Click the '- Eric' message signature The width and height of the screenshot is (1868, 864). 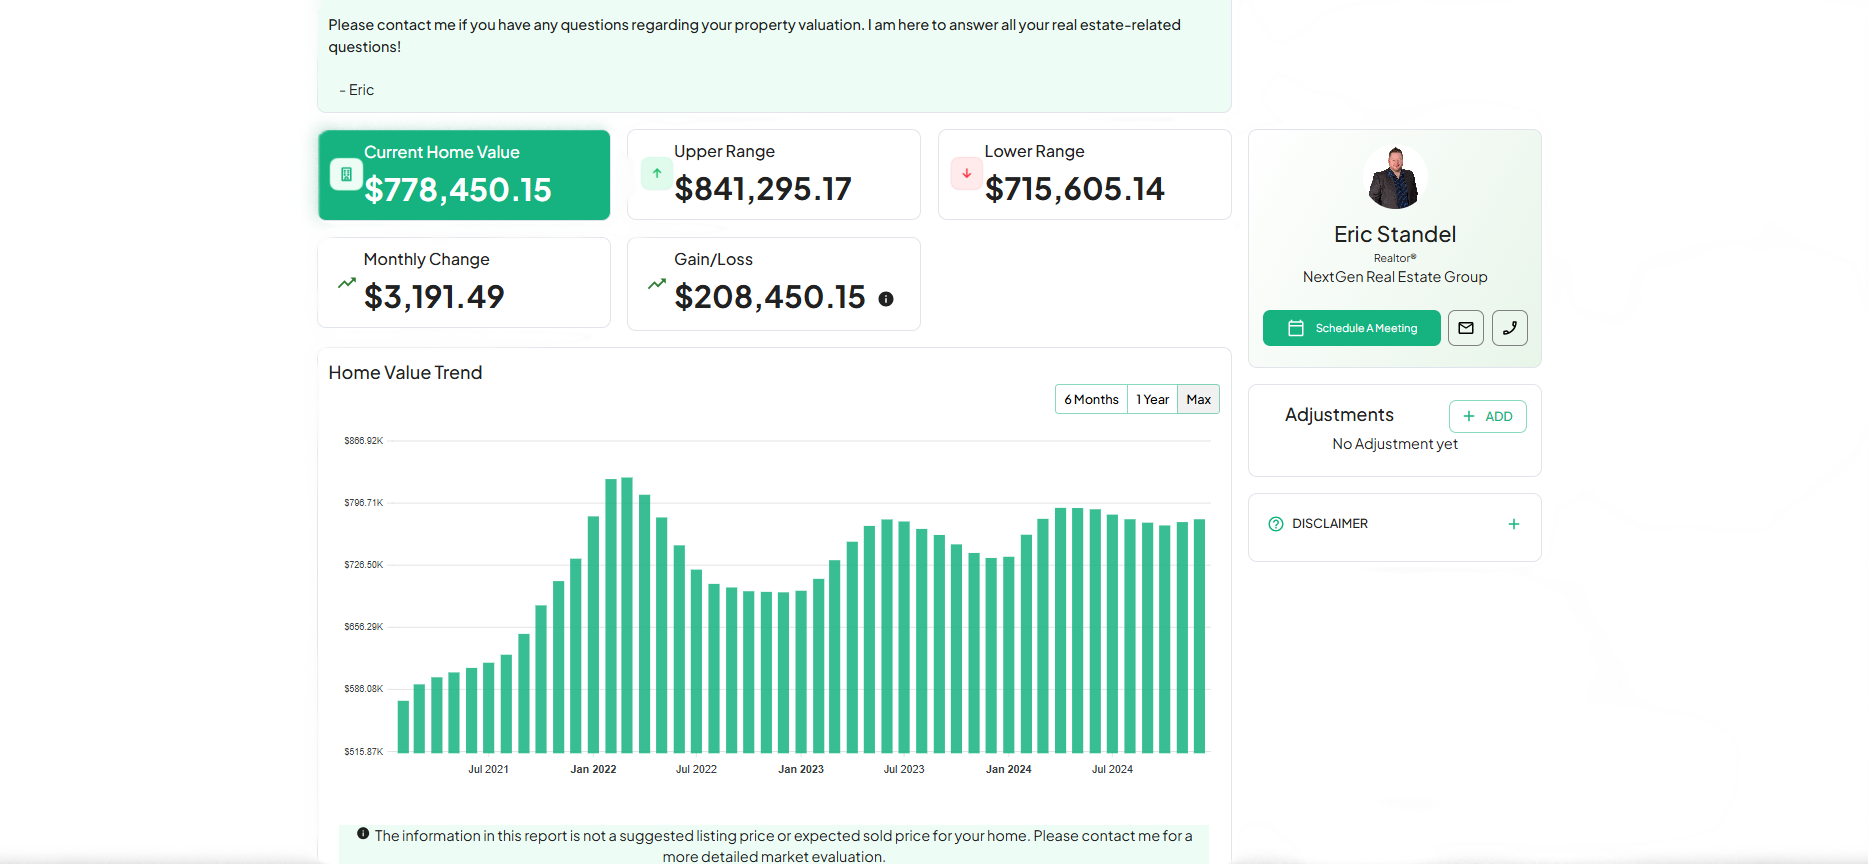357,90
